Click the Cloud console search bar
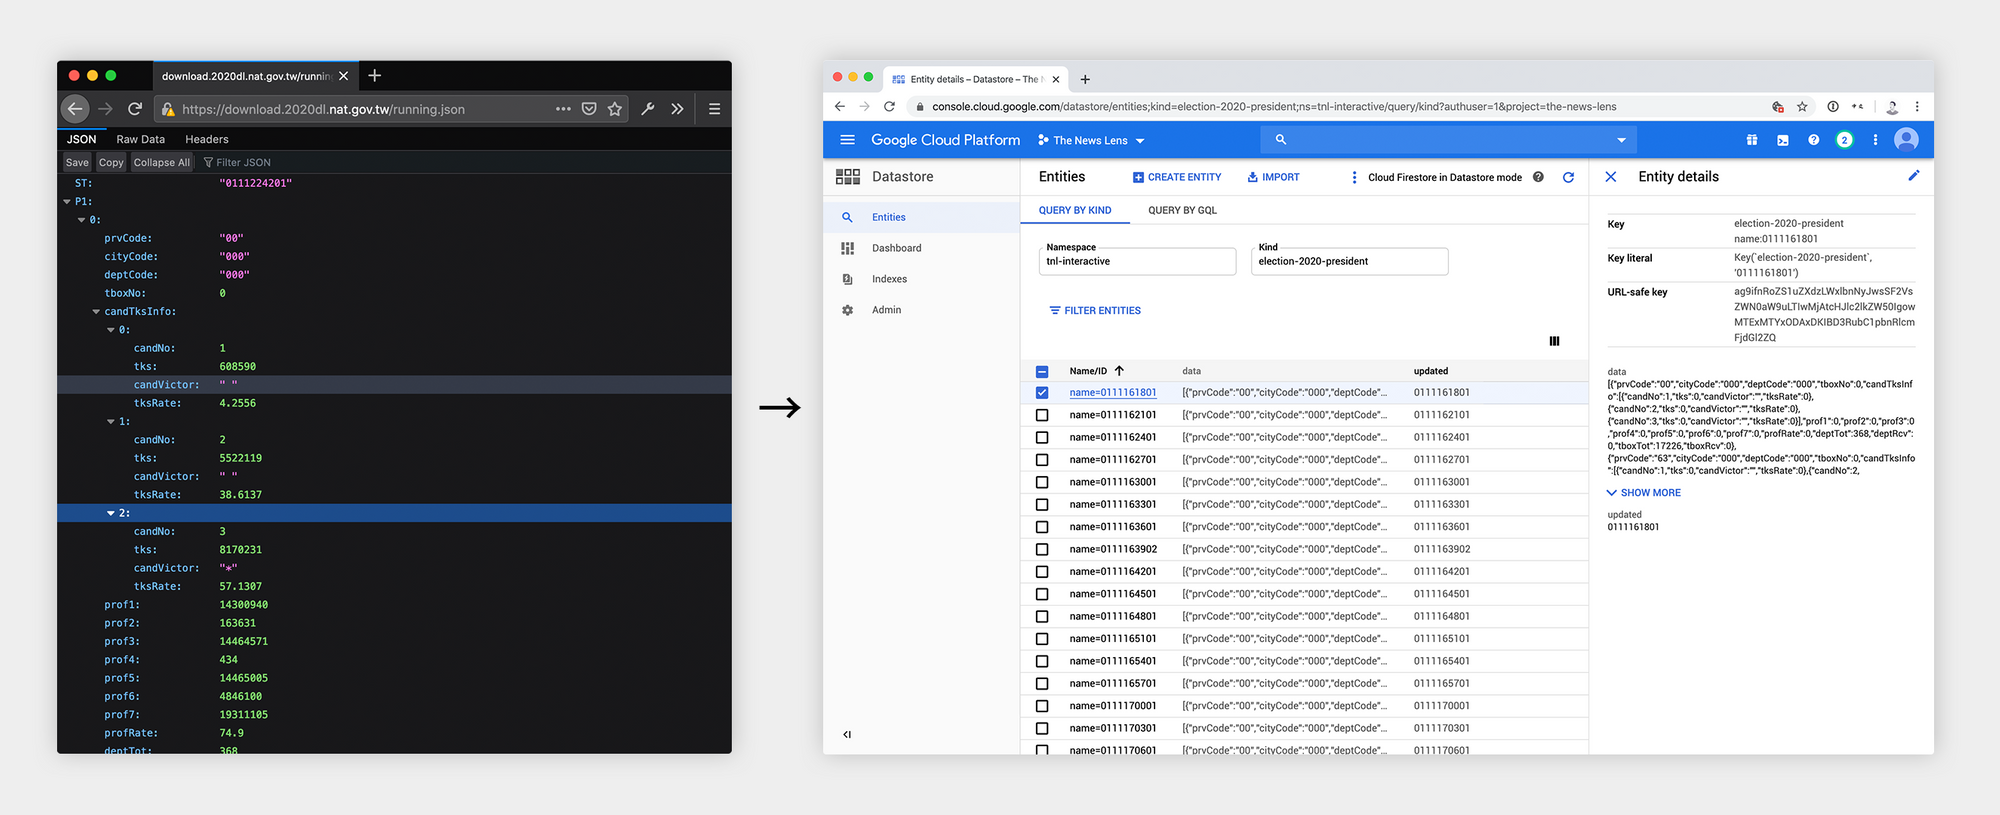Image resolution: width=2000 pixels, height=815 pixels. (x=1450, y=140)
